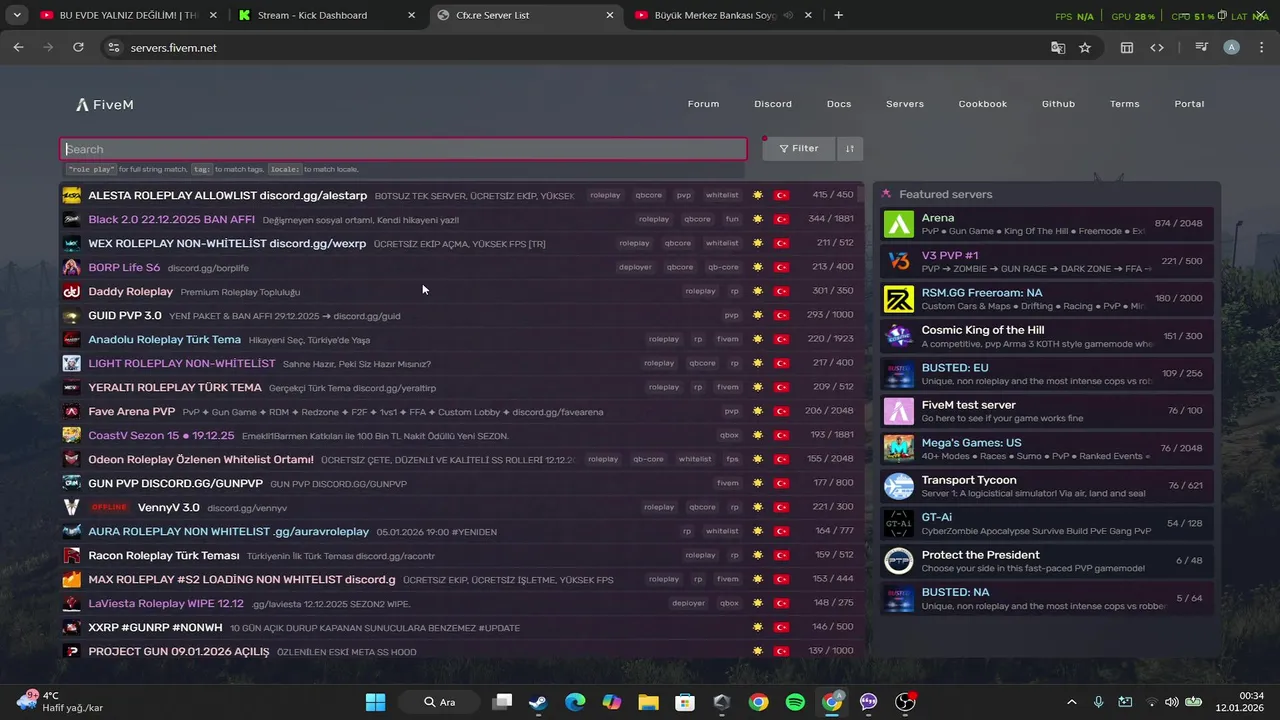Open the FiveM test server featured entry
Viewport: 1280px width, 720px height.
1047,411
